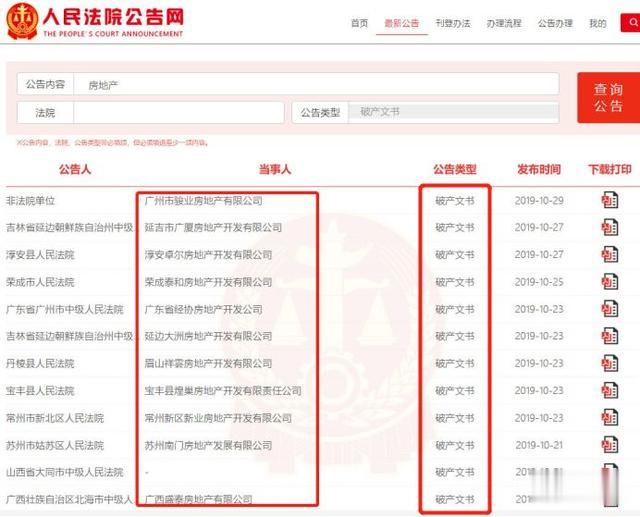This screenshot has height=517, width=640.
Task: Click 公告类型 column header
Action: (455, 169)
